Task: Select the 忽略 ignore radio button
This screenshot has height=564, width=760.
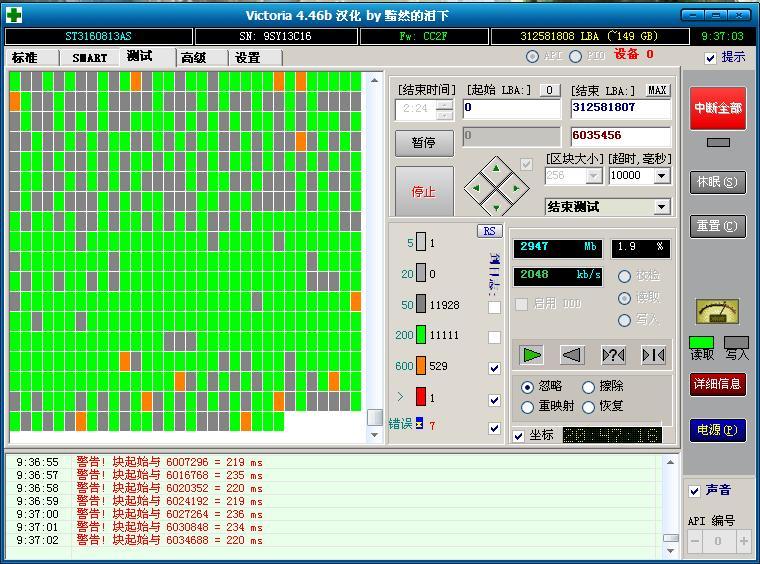Action: (x=527, y=387)
